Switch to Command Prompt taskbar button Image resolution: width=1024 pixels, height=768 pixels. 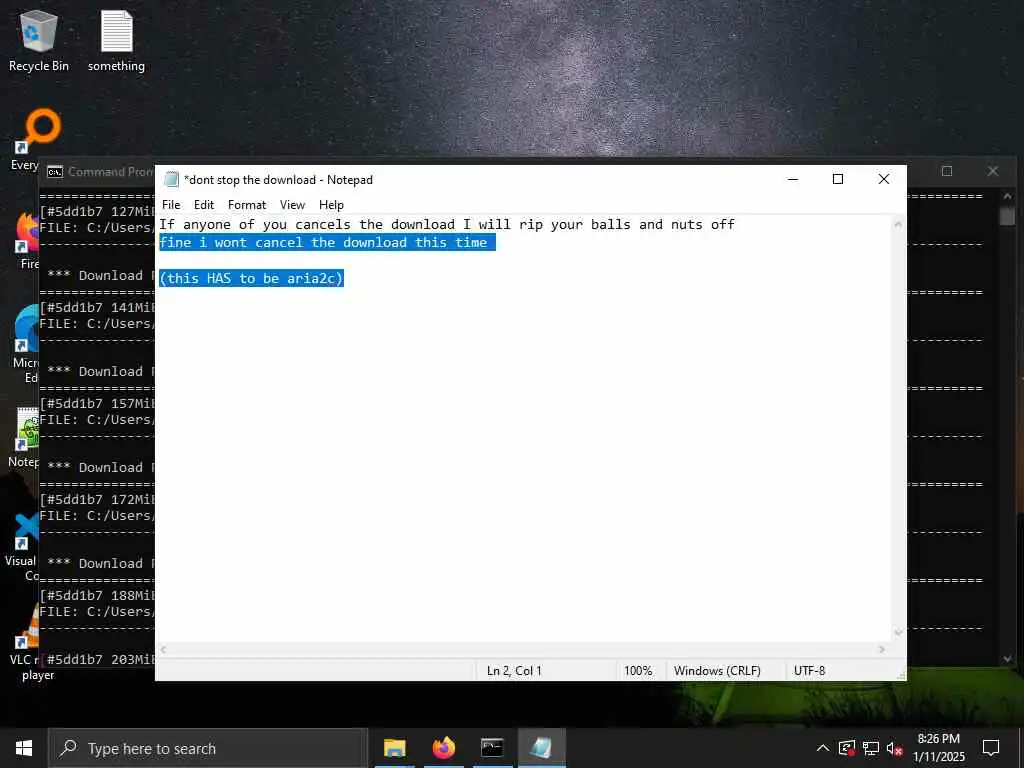click(x=492, y=748)
